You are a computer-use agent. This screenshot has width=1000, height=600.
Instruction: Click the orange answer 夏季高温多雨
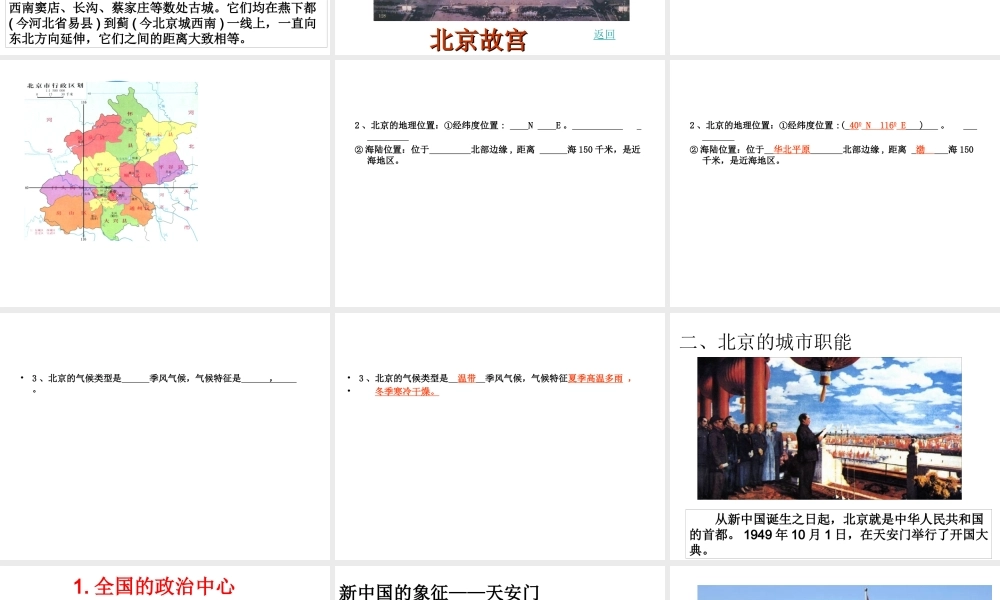[x=596, y=378]
